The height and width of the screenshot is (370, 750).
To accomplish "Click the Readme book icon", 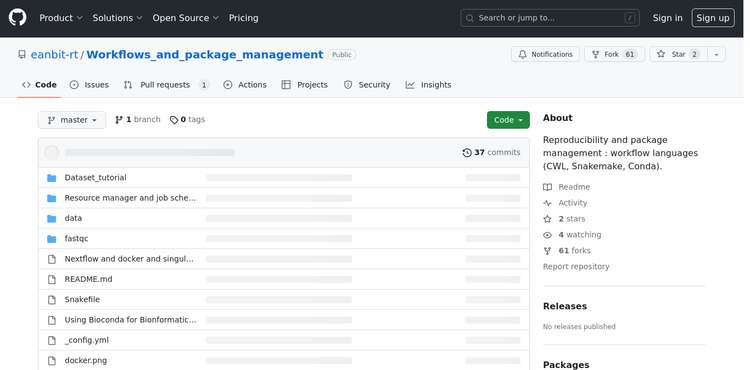I will pyautogui.click(x=548, y=187).
